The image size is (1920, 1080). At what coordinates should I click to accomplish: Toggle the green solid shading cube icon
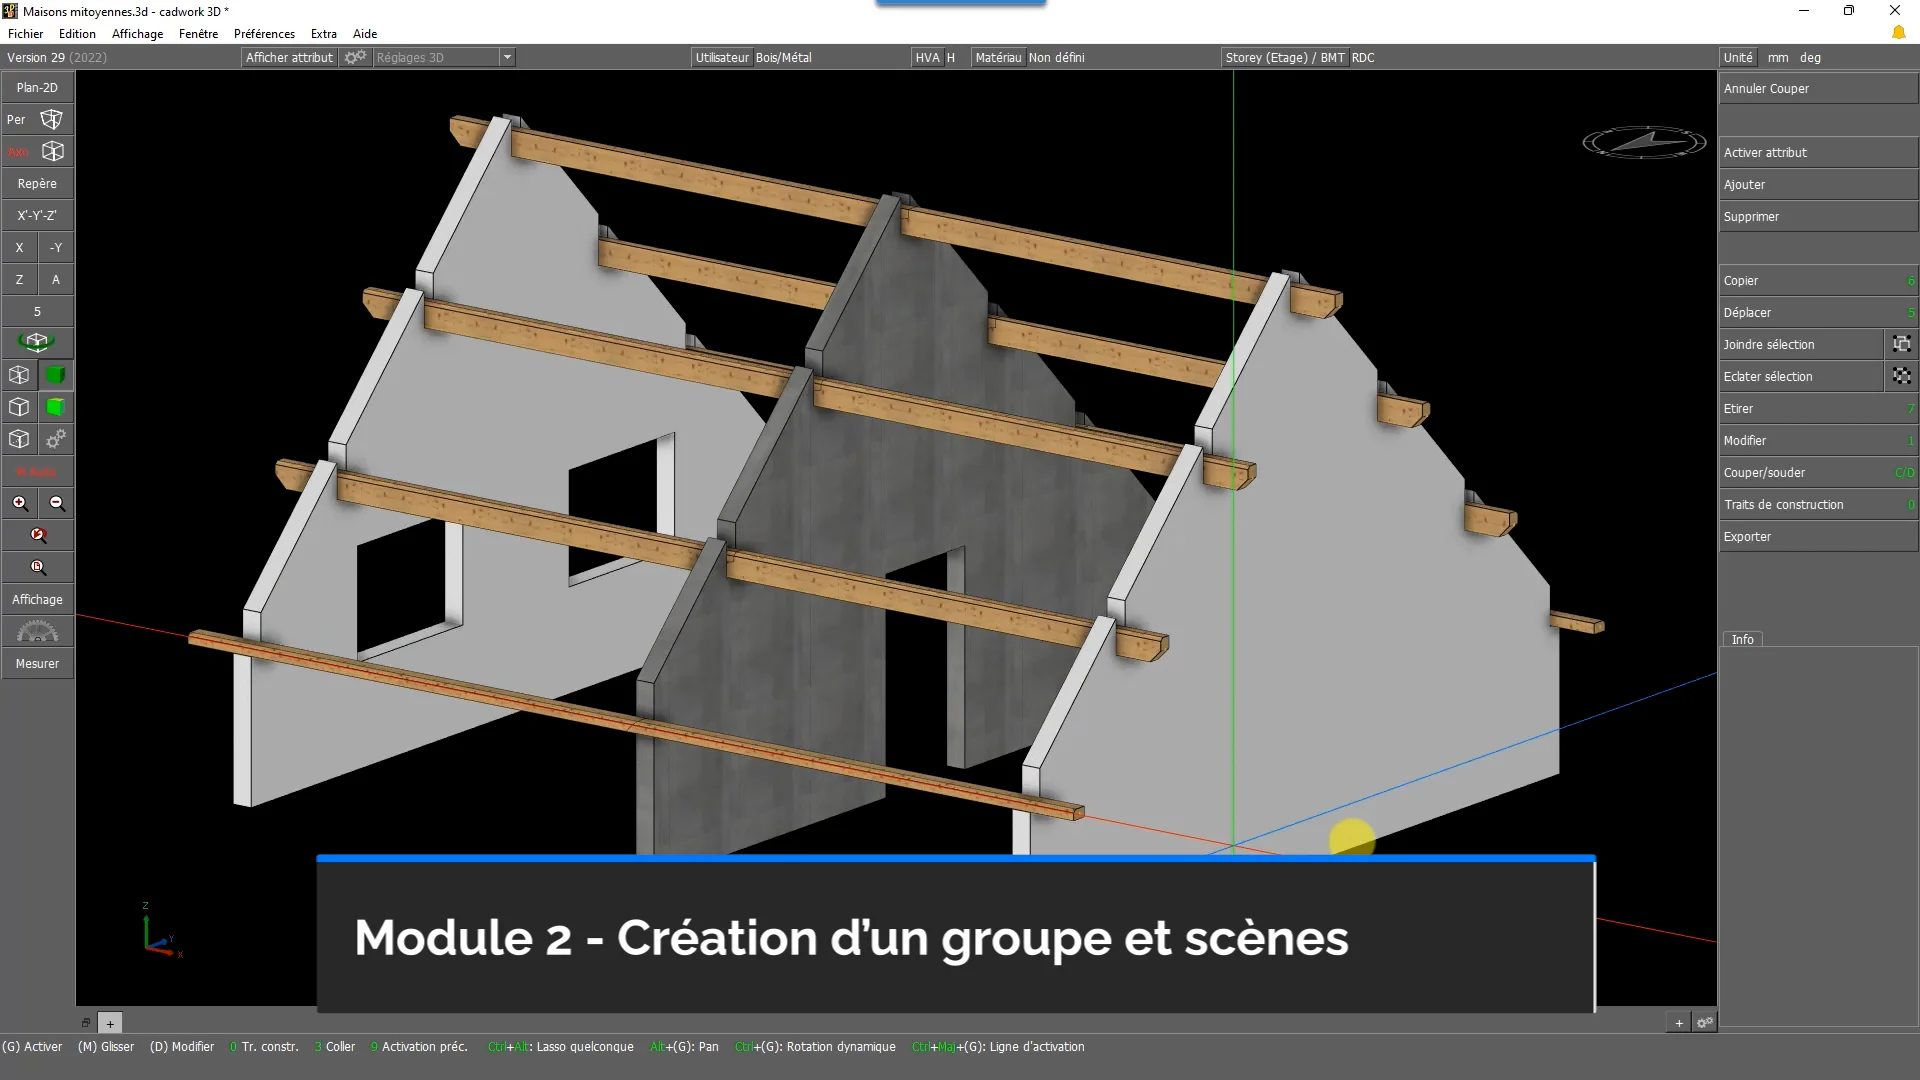(55, 375)
